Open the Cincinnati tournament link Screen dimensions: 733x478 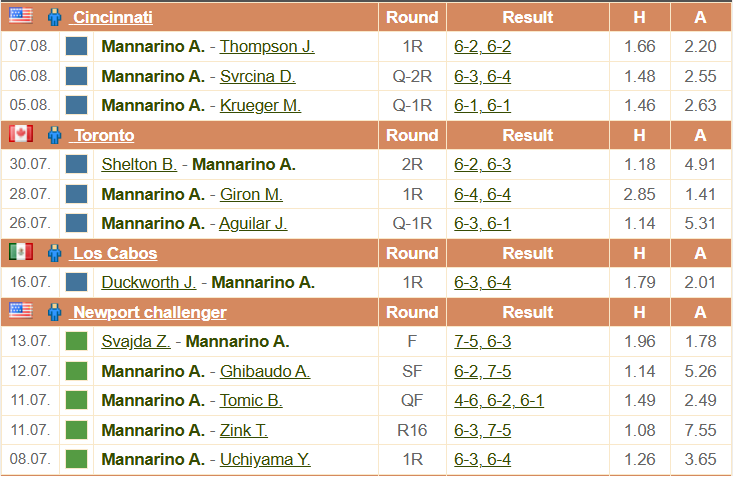(112, 17)
